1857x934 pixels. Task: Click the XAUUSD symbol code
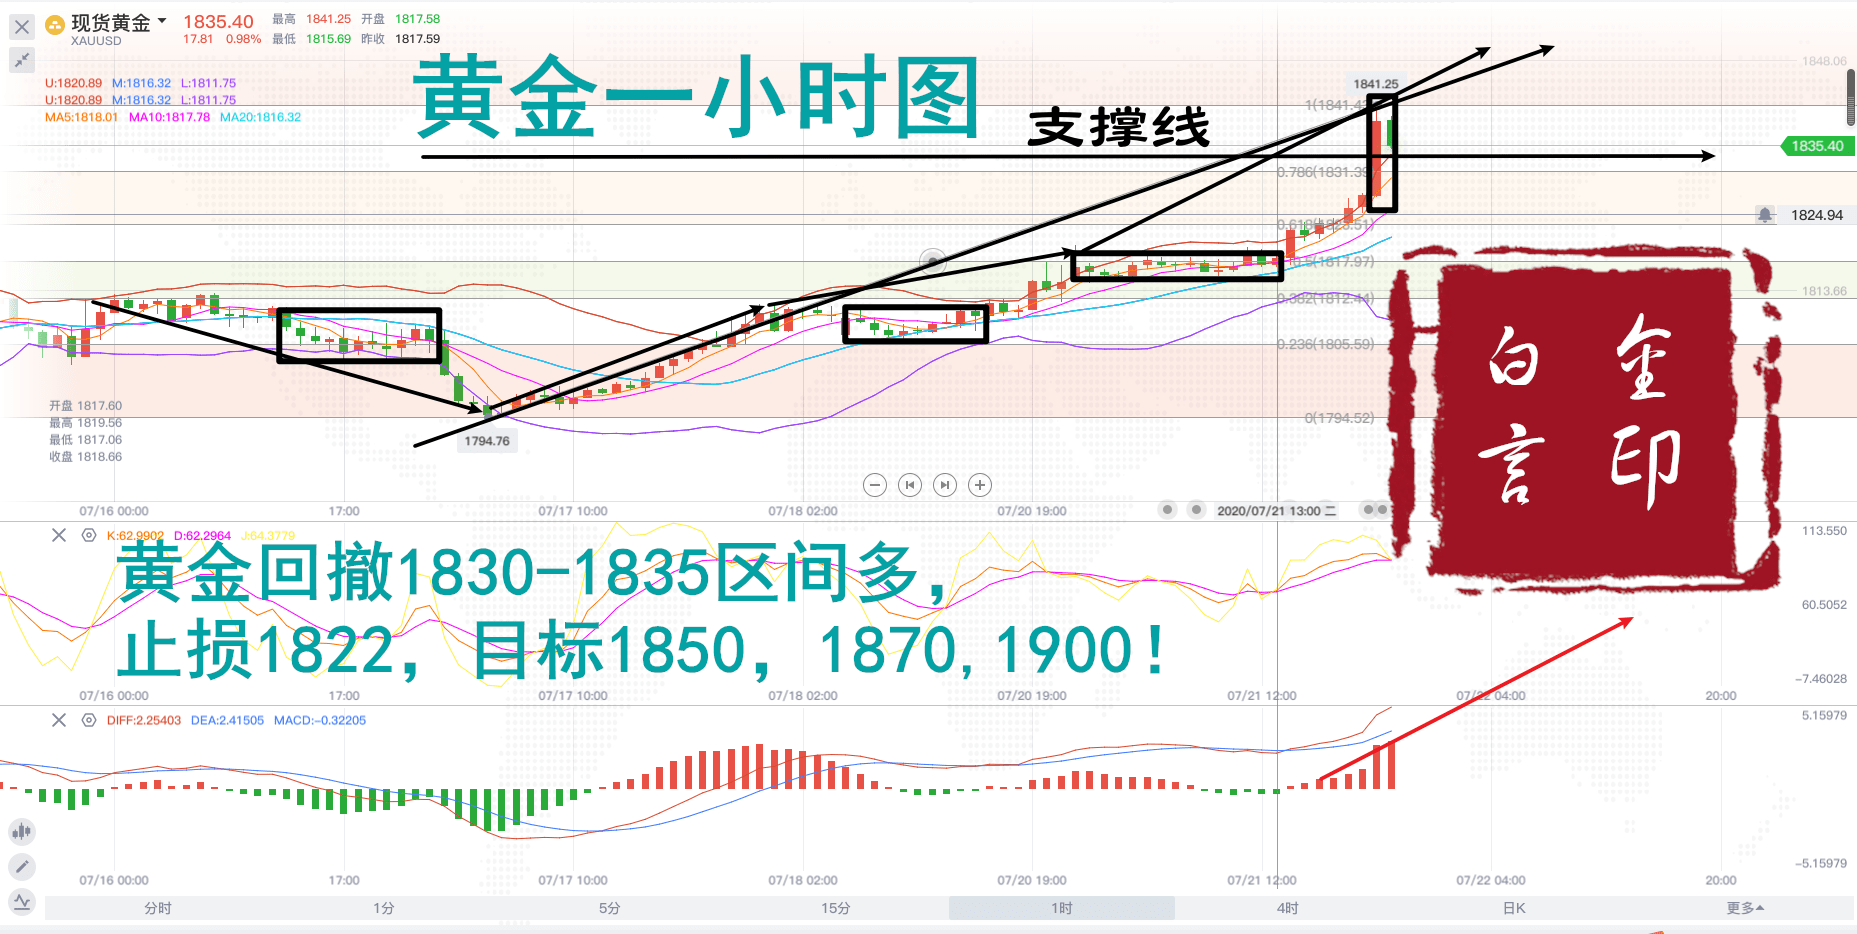96,41
